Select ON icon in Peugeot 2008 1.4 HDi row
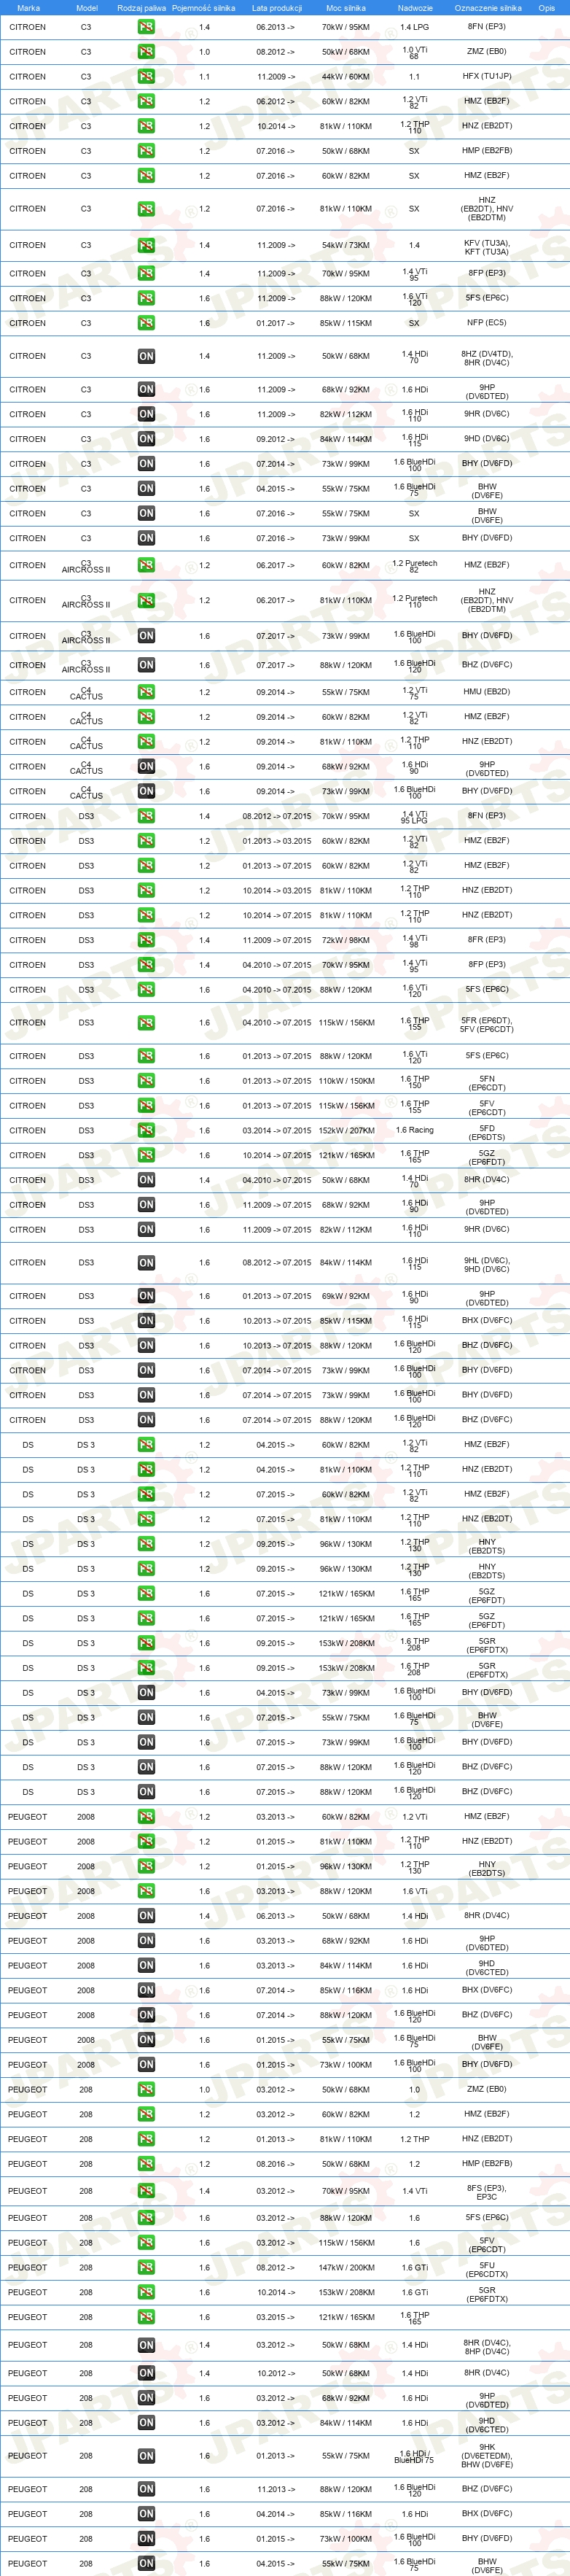Viewport: 570px width, 2576px height. click(146, 1916)
